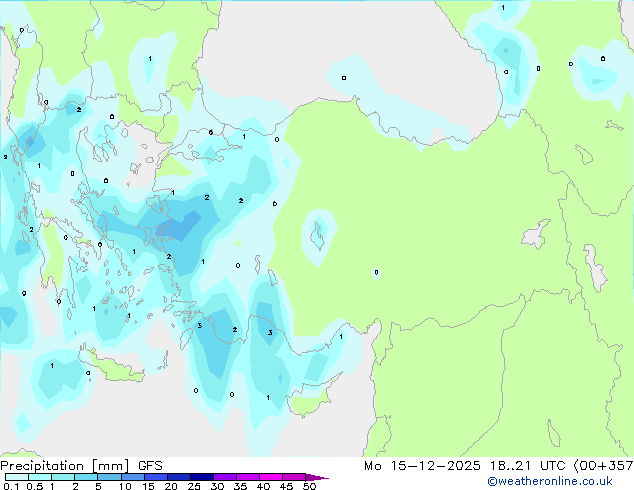Click the "45" legend value
The width and height of the screenshot is (634, 490).
pos(286,486)
